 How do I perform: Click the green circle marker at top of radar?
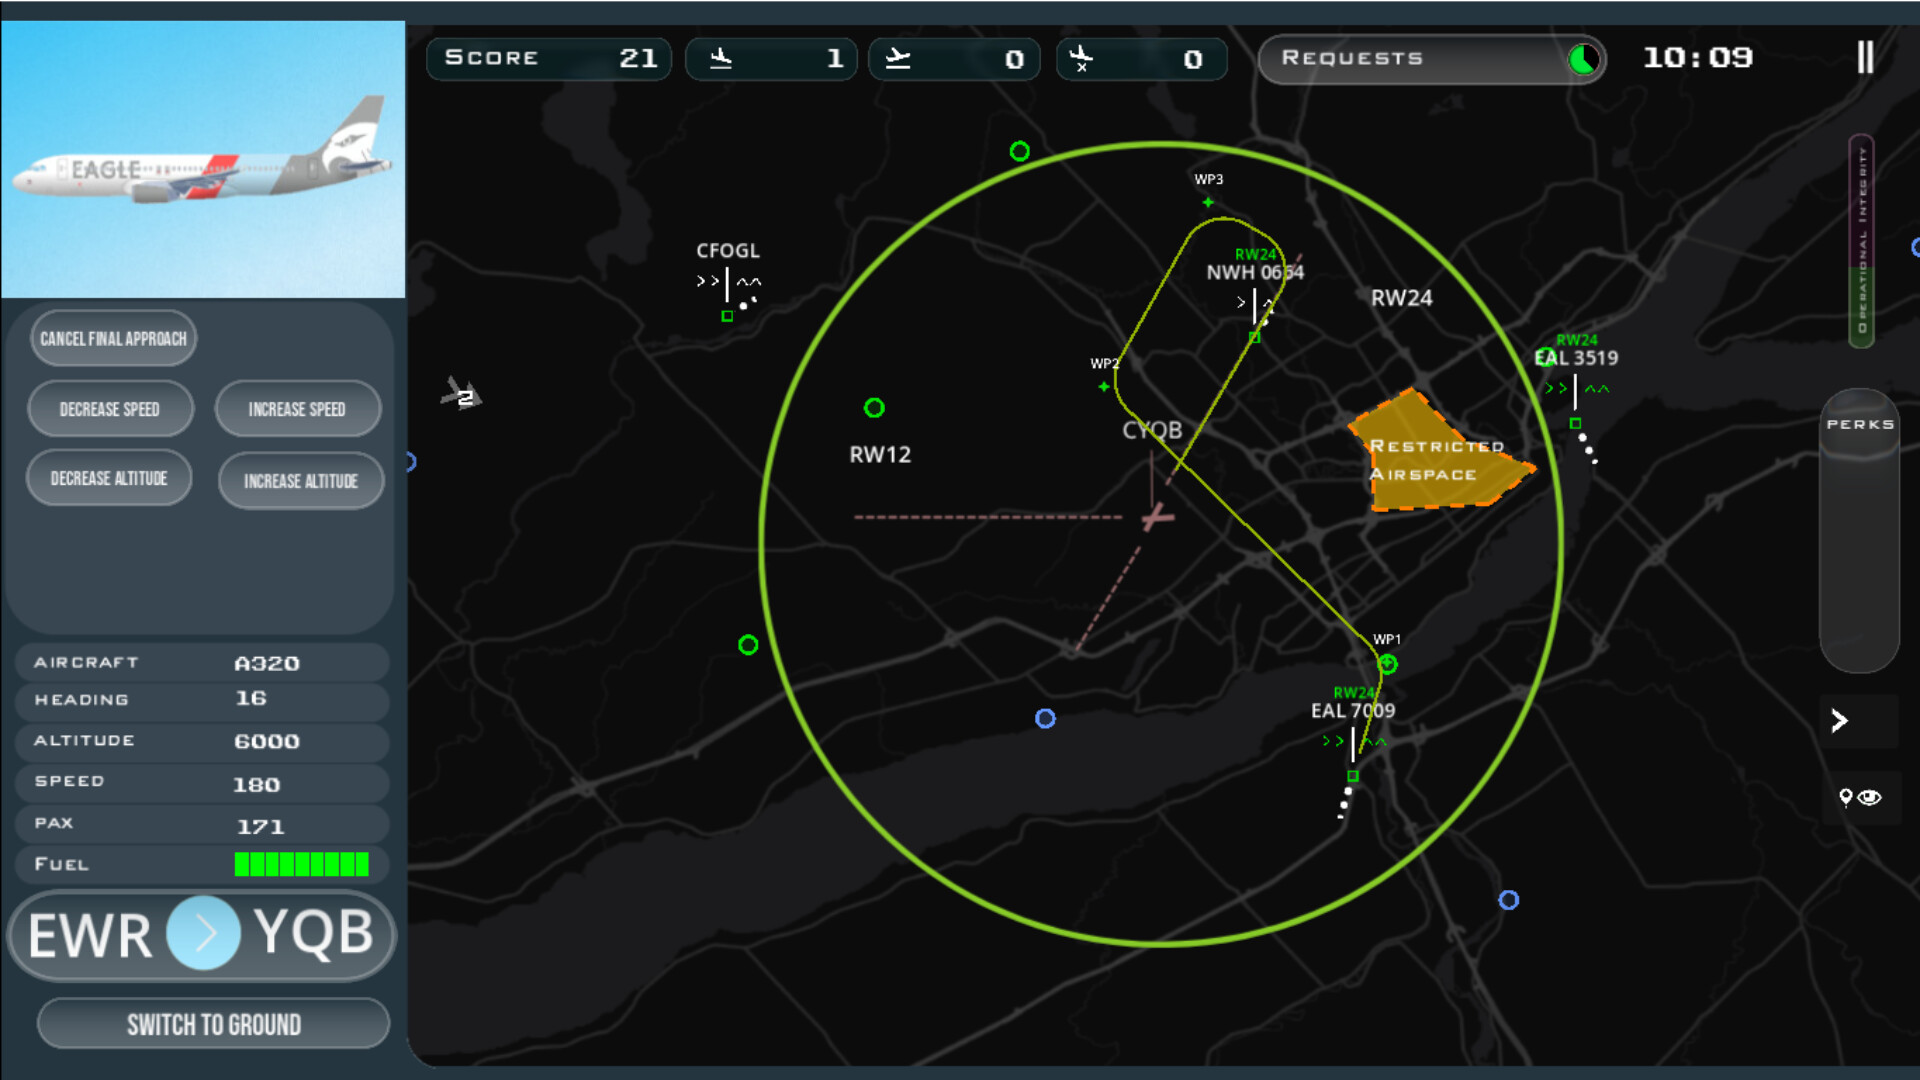(x=1019, y=151)
